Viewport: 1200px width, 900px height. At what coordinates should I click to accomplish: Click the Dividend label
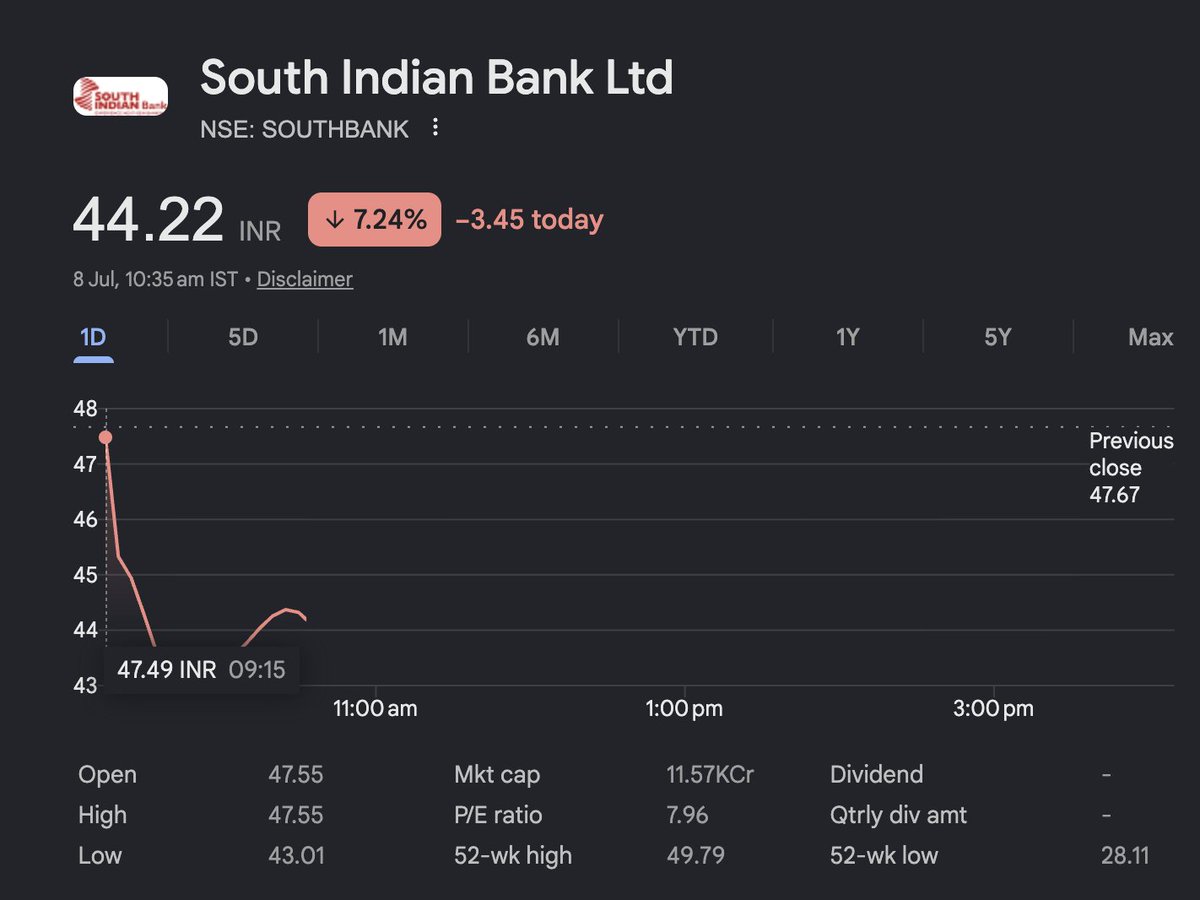[x=877, y=775]
